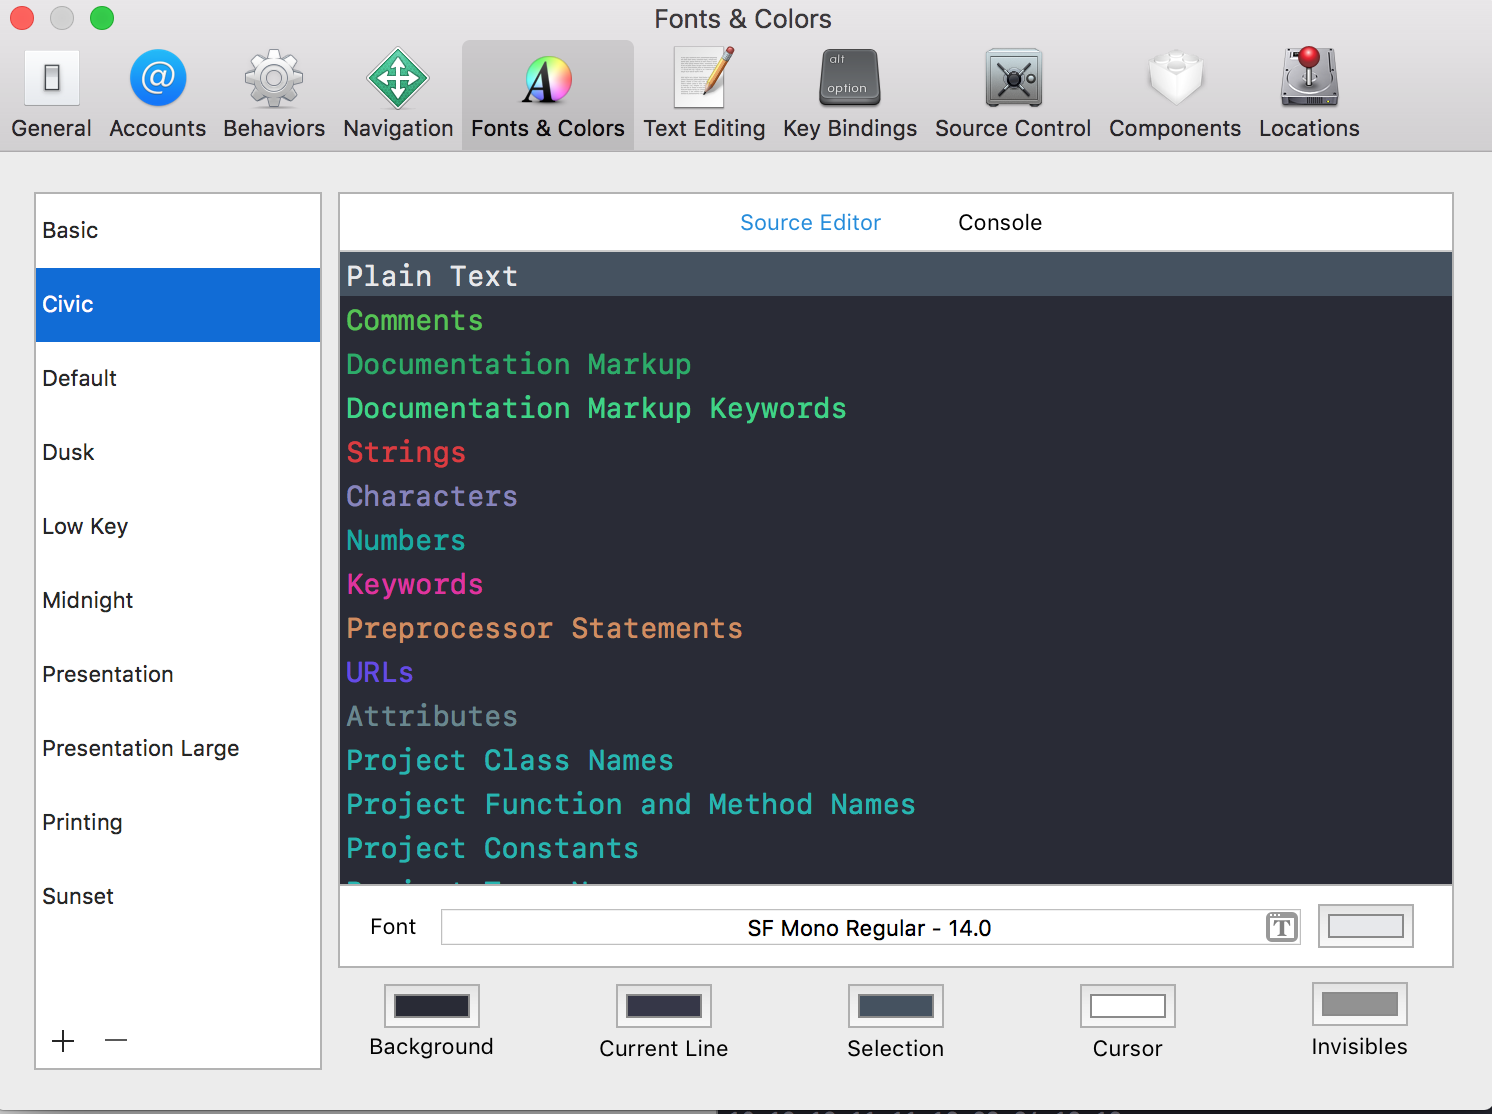The width and height of the screenshot is (1492, 1114).
Task: Open the Invisibles color well
Action: coord(1360,1004)
